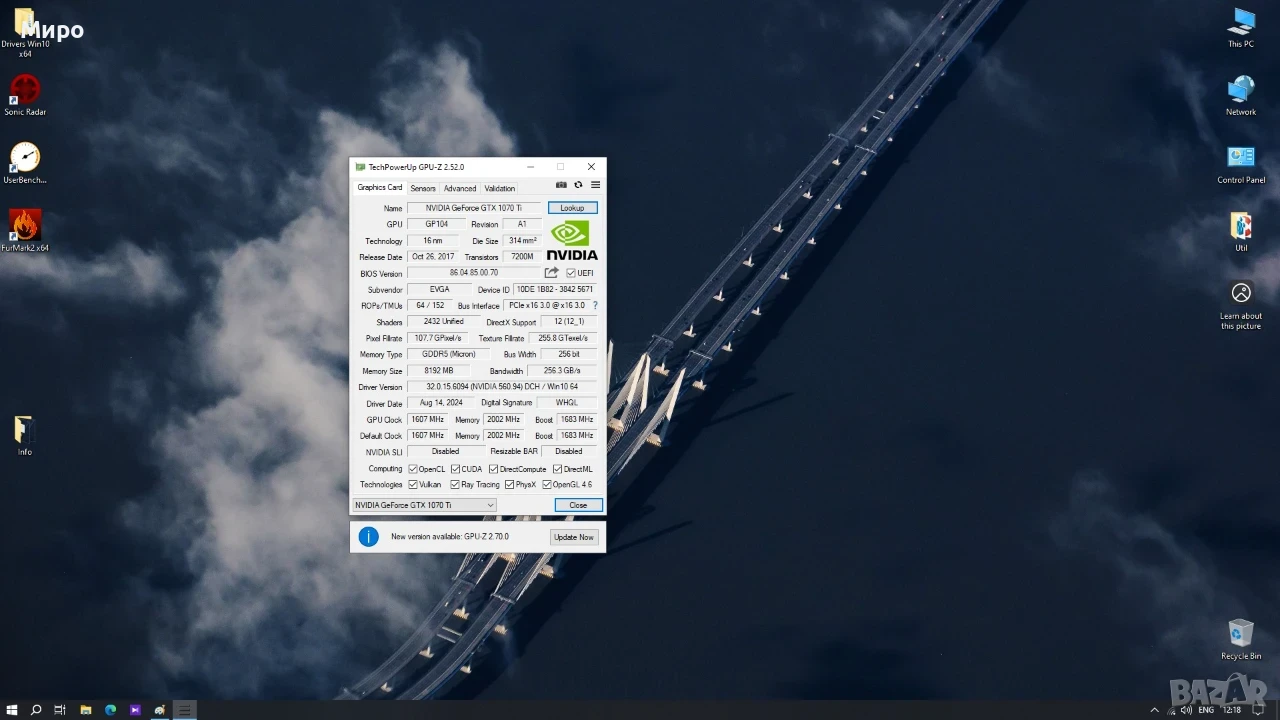Image resolution: width=1280 pixels, height=720 pixels.
Task: Toggle the Ray Tracing checkbox
Action: 455,485
